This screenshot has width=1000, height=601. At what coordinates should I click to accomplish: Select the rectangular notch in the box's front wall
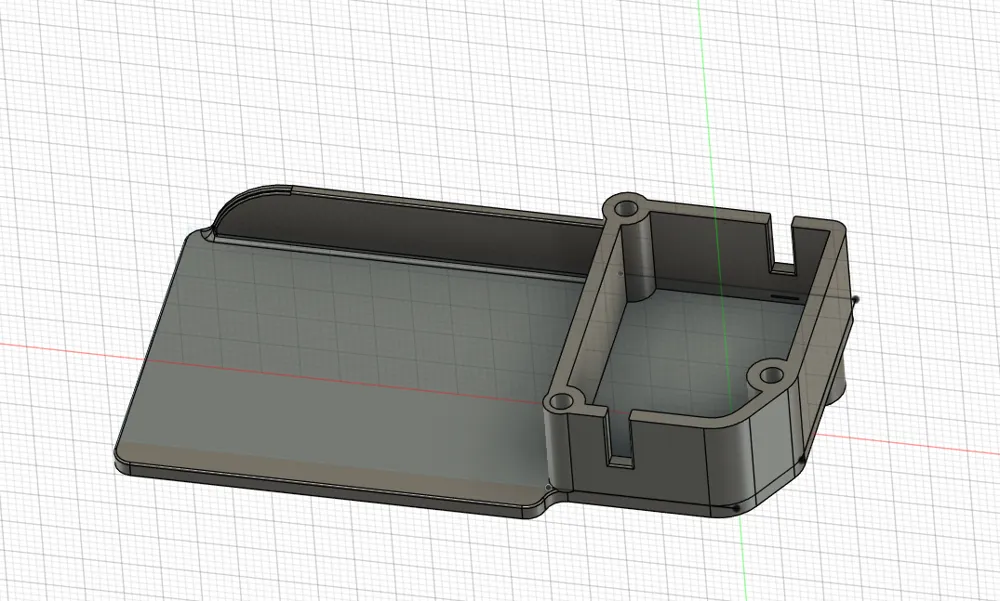click(x=618, y=439)
